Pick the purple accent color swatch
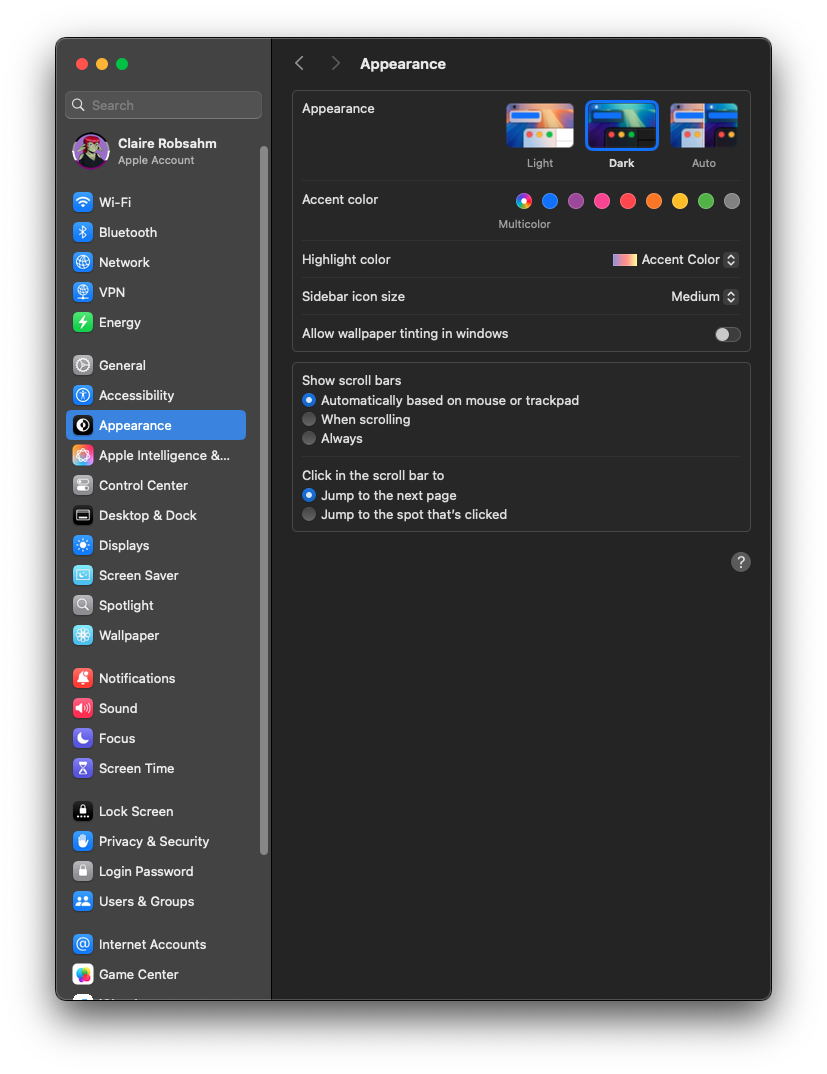This screenshot has height=1074, width=827. point(576,201)
